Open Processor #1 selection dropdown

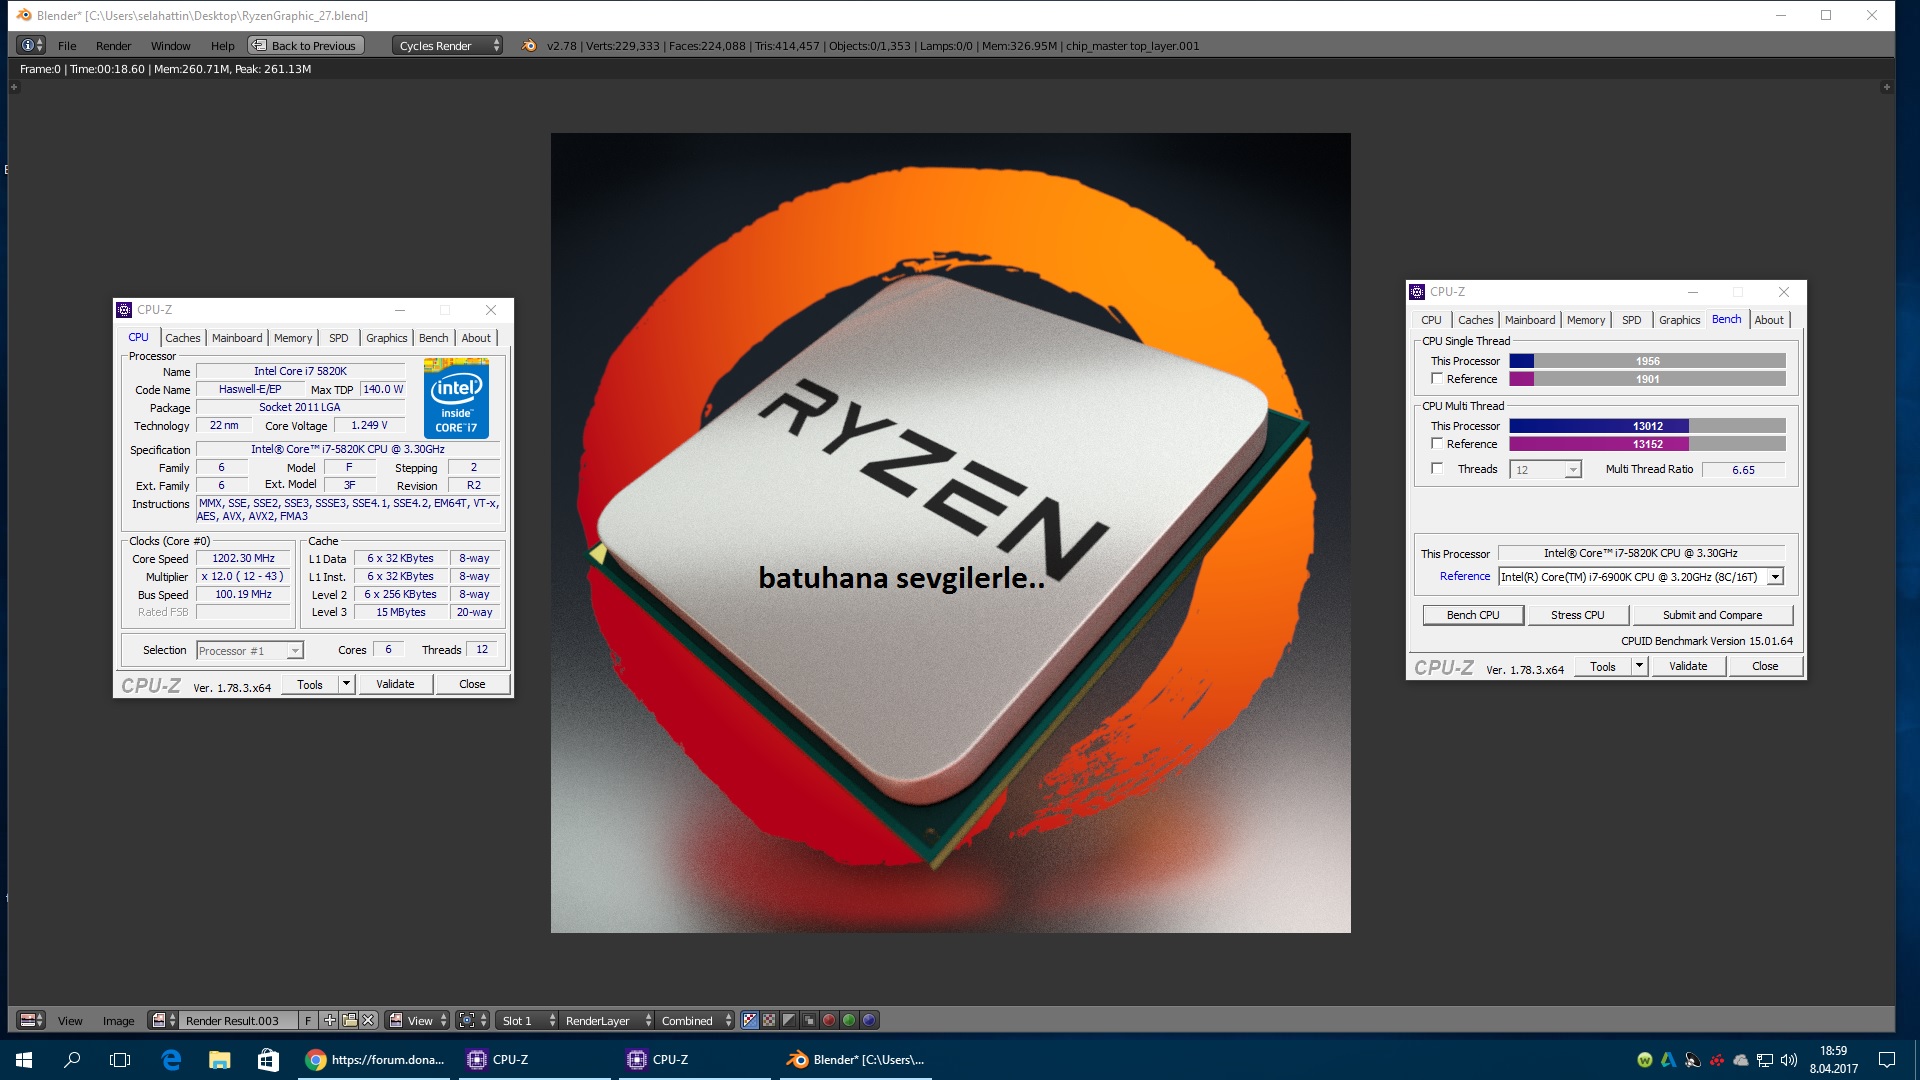[x=250, y=650]
